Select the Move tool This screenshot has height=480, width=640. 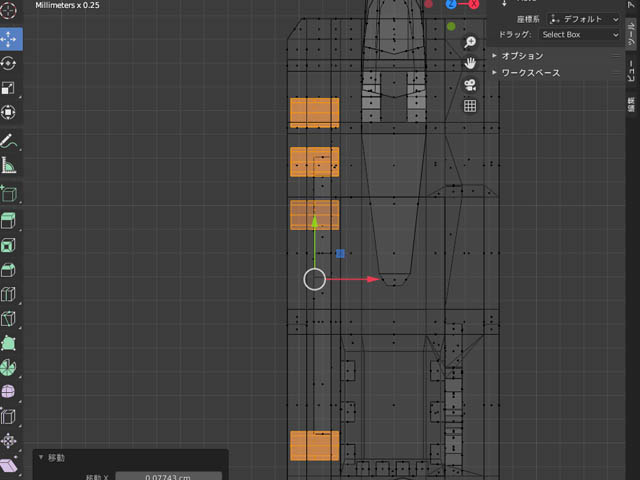pyautogui.click(x=9, y=39)
